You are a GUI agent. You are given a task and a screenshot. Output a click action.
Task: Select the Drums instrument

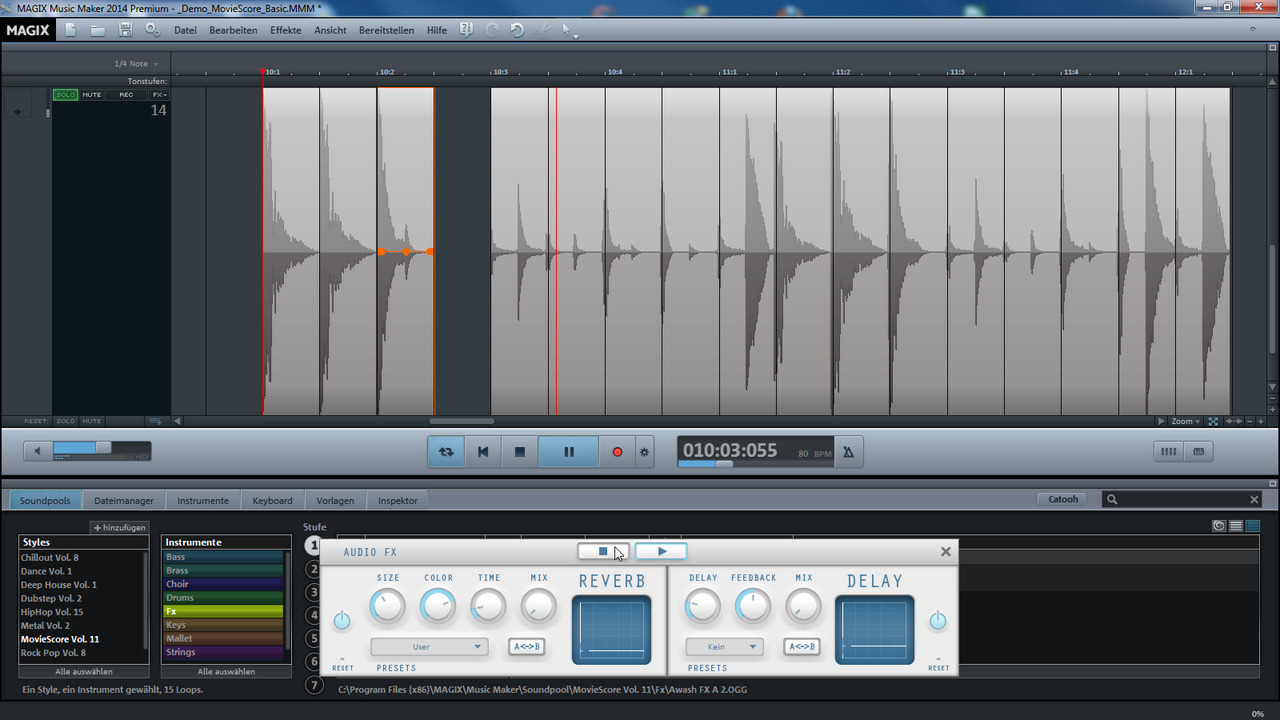[224, 598]
